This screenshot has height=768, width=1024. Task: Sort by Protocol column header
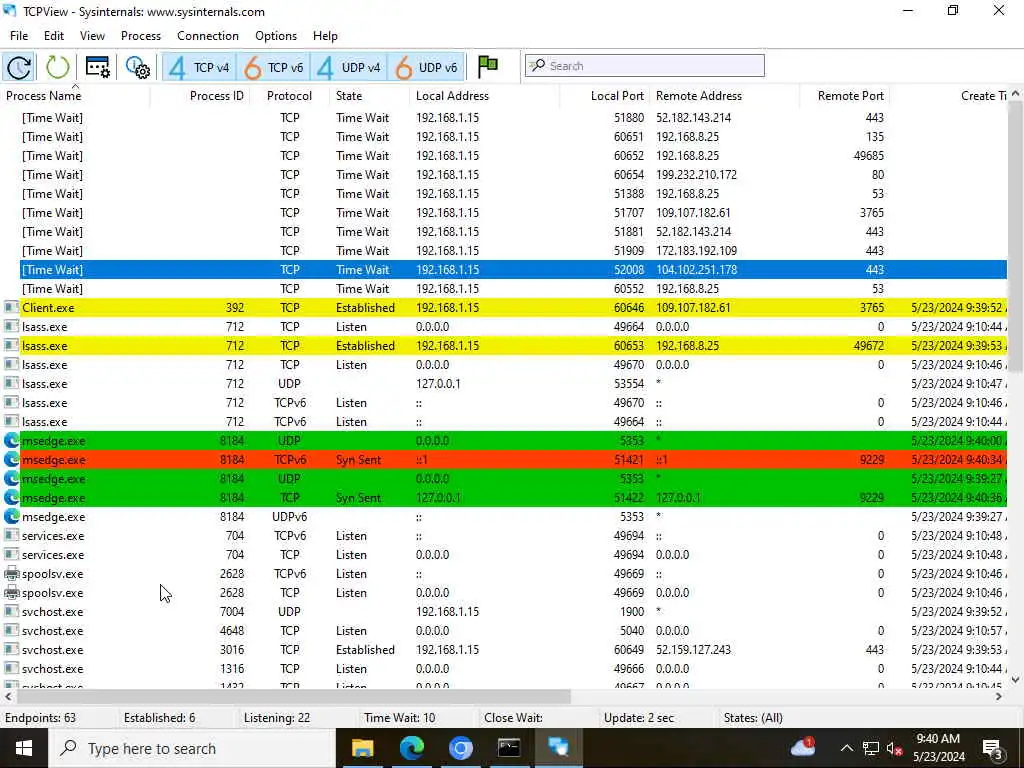[x=289, y=96]
